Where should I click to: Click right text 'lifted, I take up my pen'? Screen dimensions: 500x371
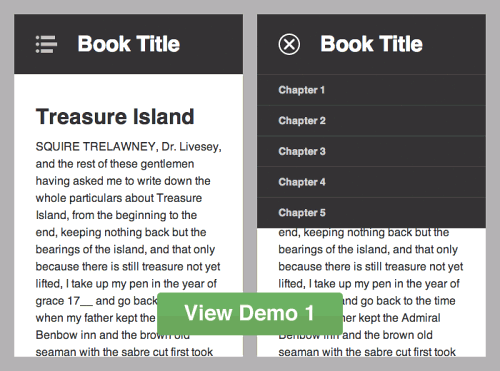[335, 284]
